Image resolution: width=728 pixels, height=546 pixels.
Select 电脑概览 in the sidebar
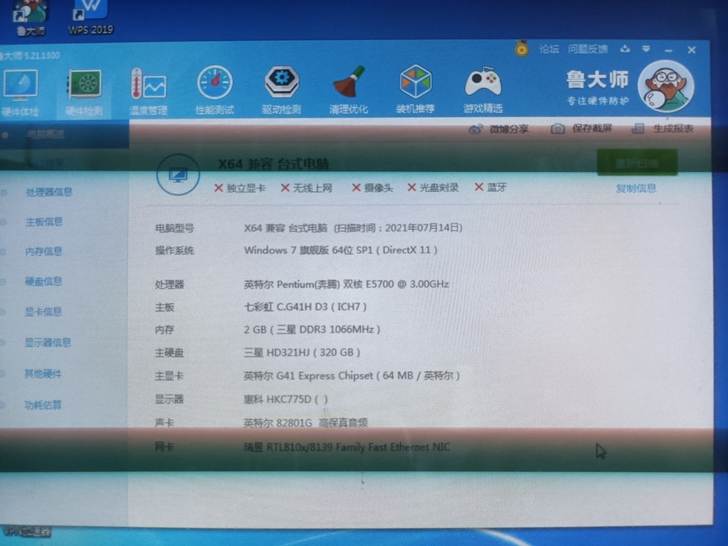point(46,135)
